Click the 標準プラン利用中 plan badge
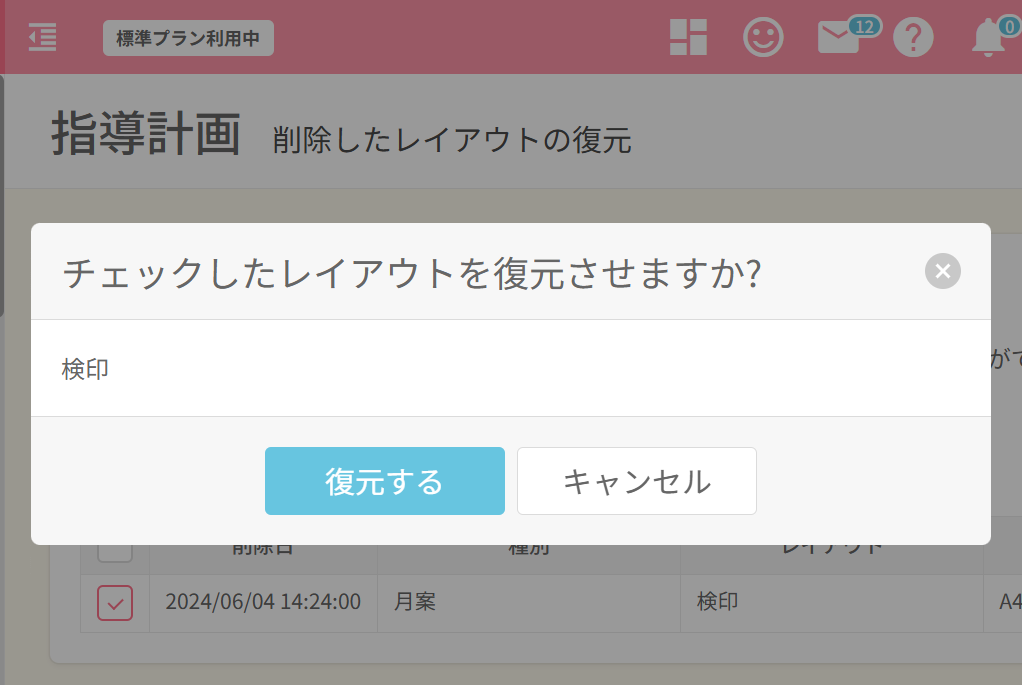1022x685 pixels. click(x=188, y=38)
